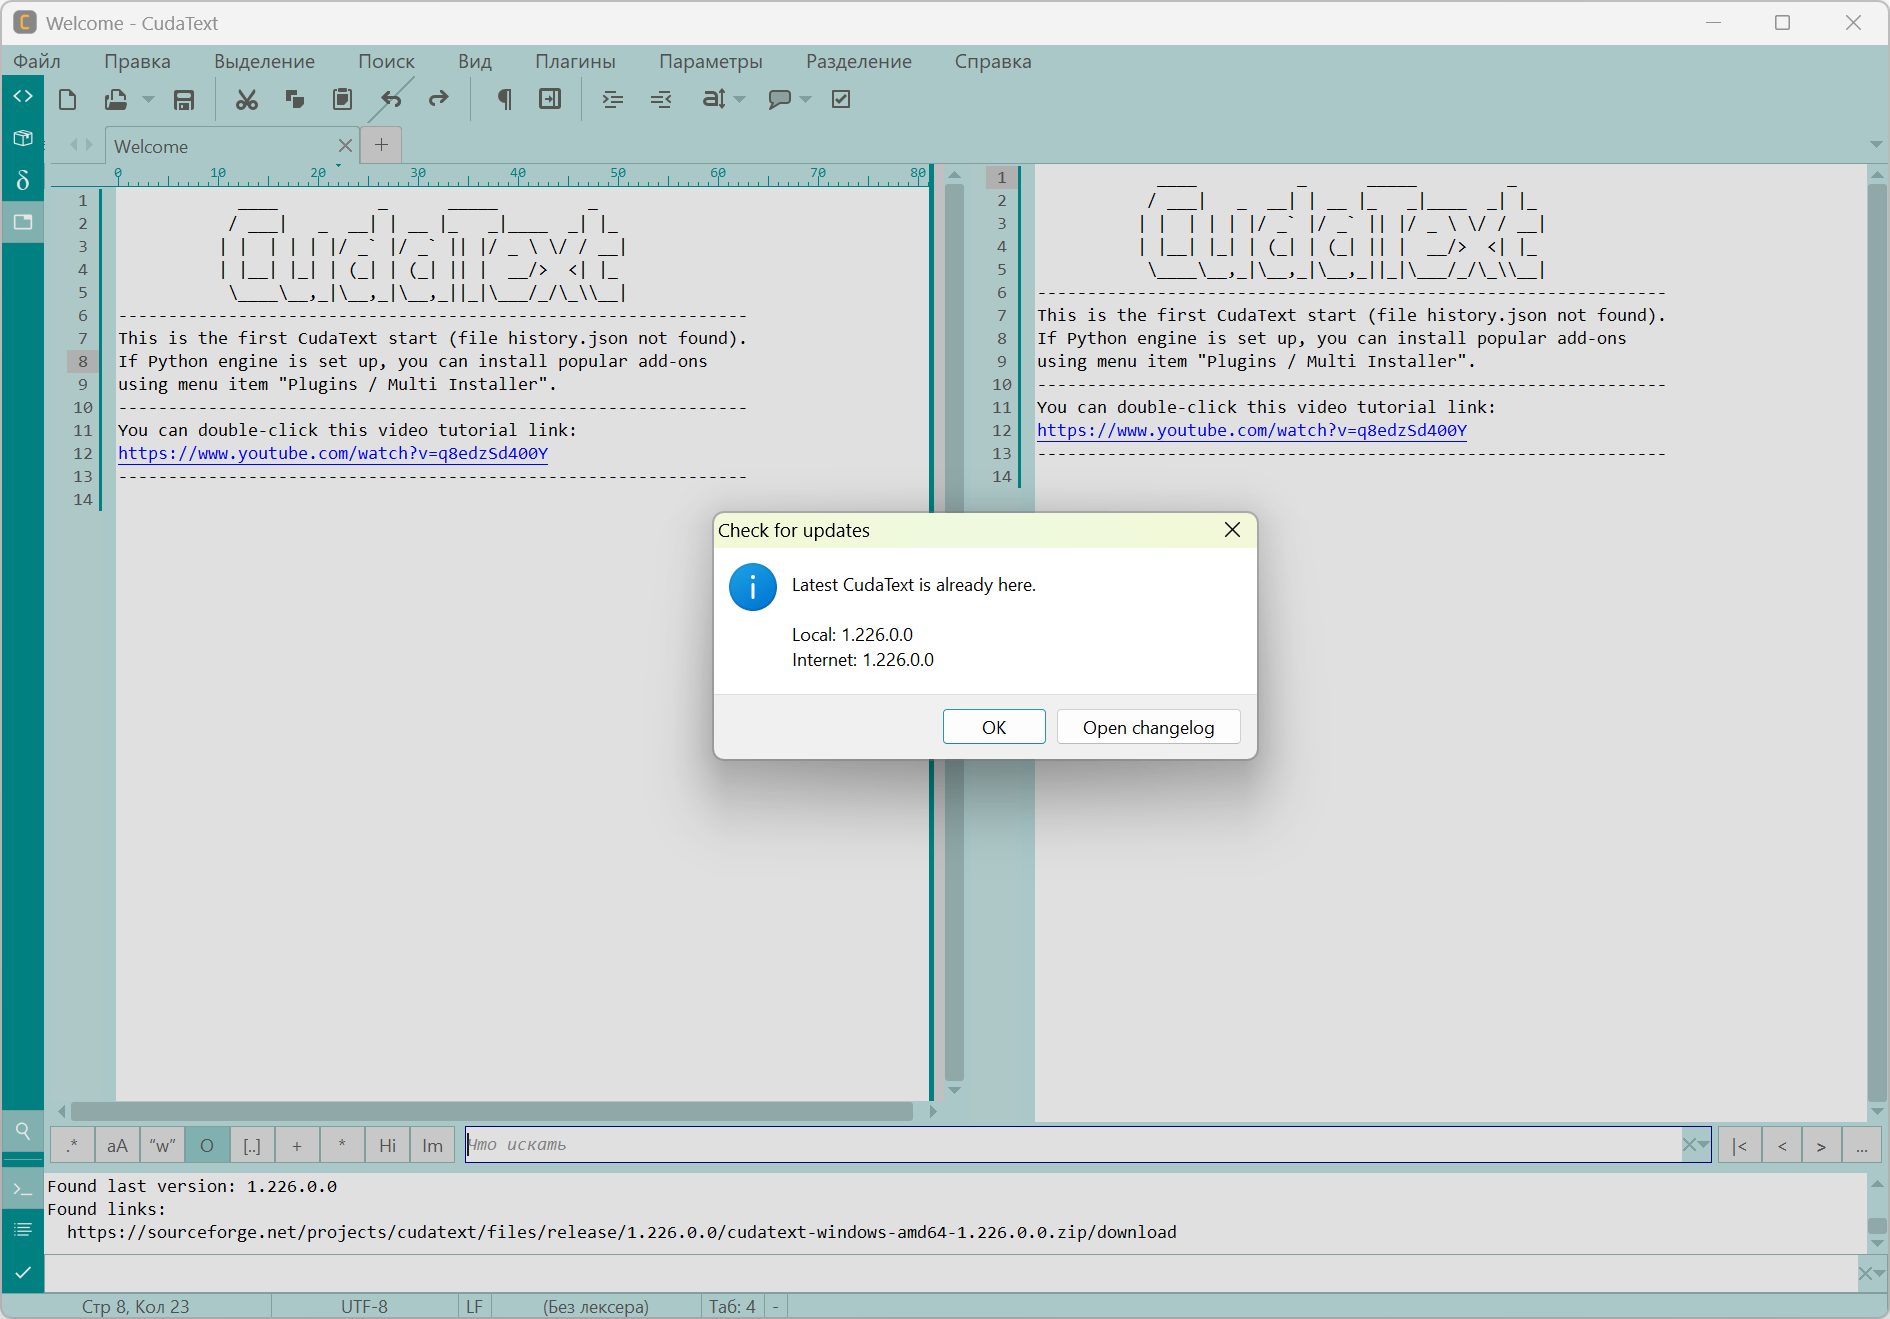Viewport: 1890px width, 1319px height.
Task: Click the Redo arrow icon
Action: tap(438, 100)
